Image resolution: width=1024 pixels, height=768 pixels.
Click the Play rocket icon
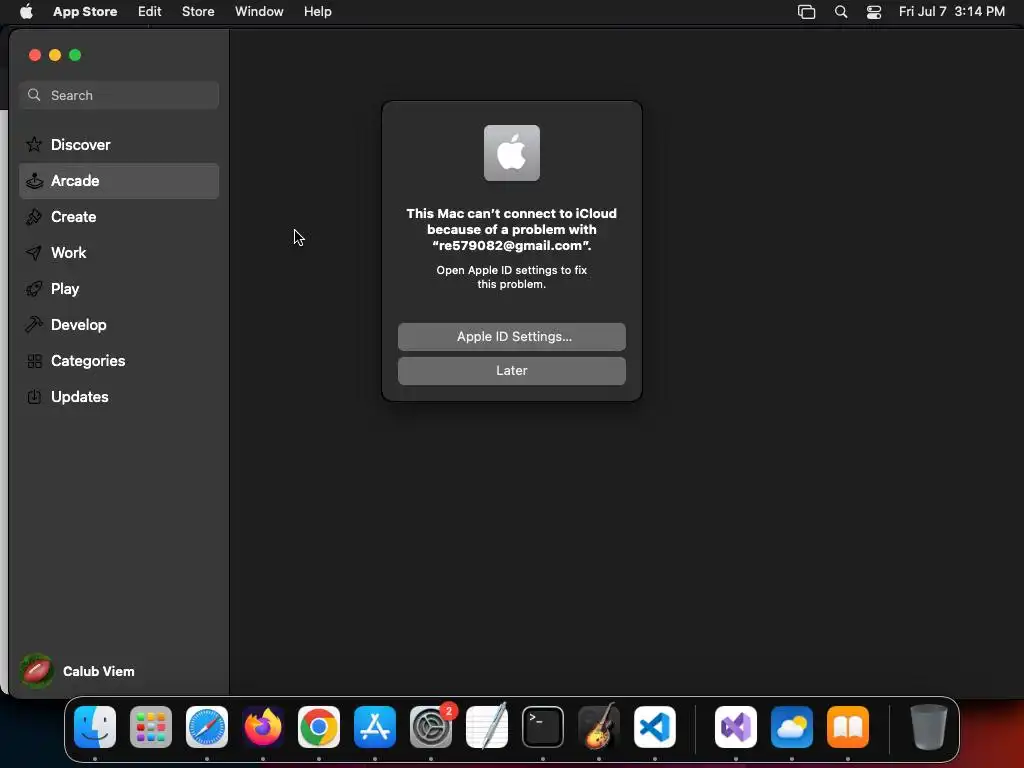(34, 289)
